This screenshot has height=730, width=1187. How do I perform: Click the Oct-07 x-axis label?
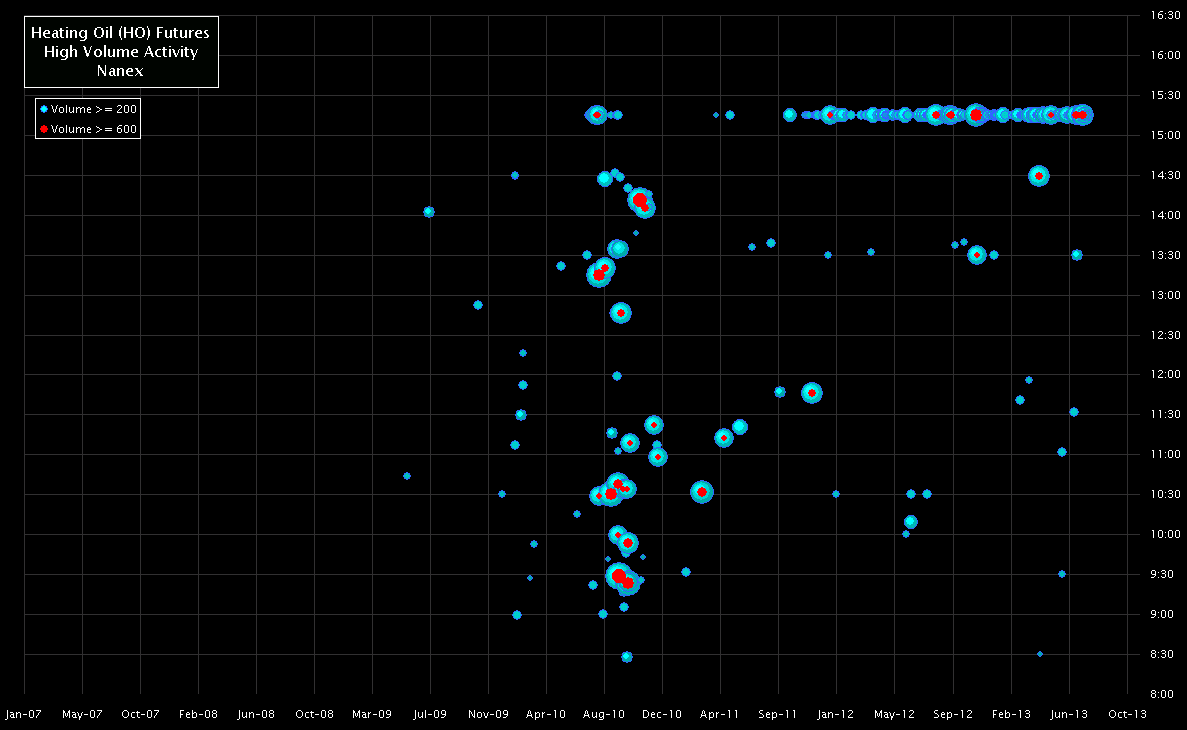click(140, 714)
